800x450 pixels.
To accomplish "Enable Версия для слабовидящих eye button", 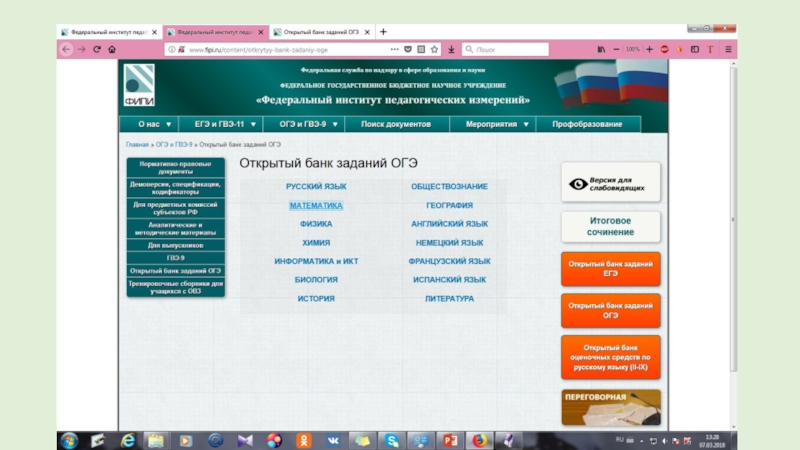I will (611, 182).
